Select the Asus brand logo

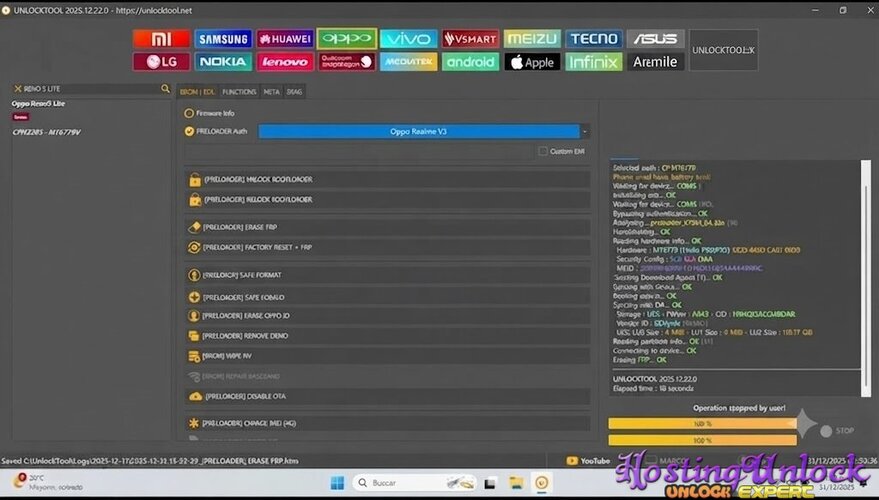click(655, 39)
